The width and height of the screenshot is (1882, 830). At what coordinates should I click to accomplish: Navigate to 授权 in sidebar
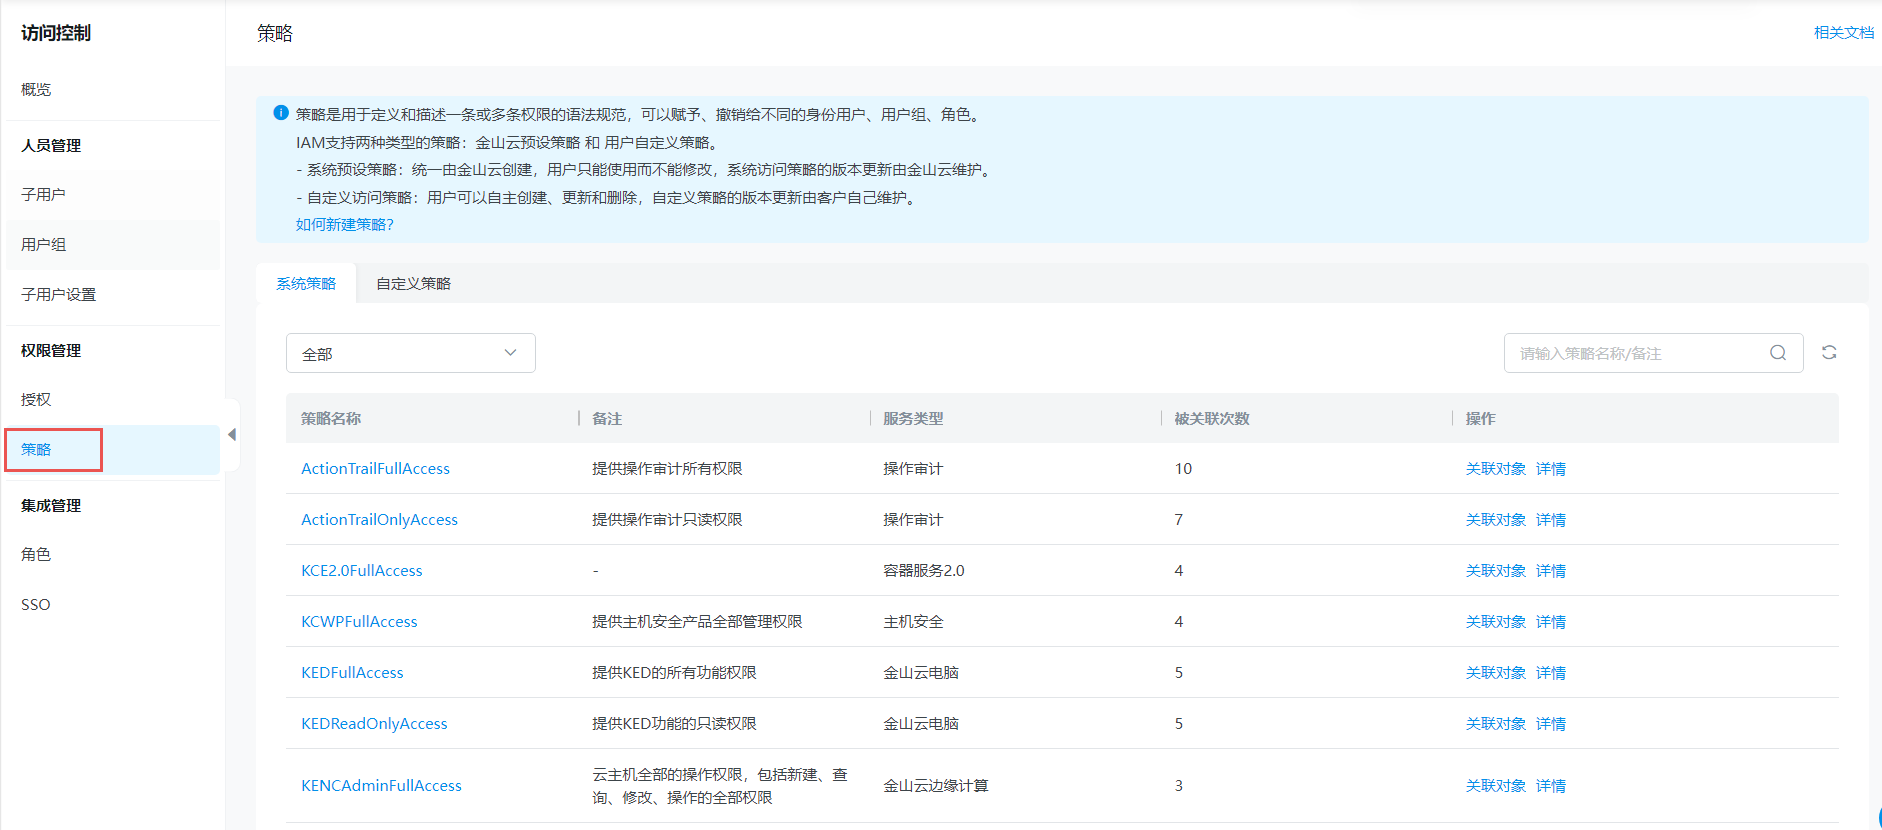point(36,400)
